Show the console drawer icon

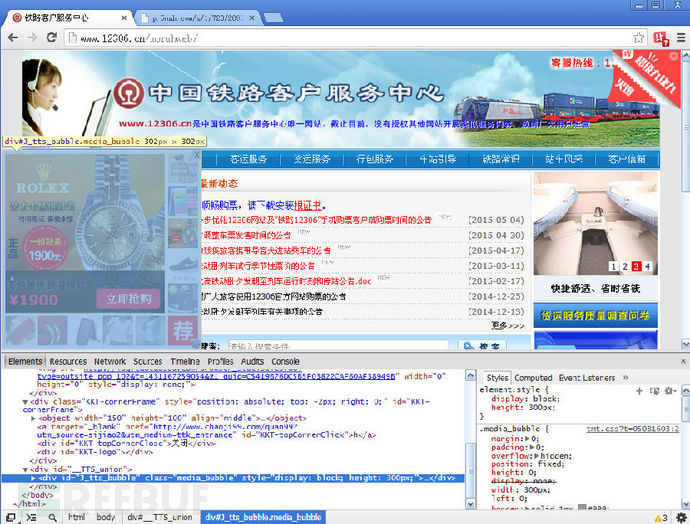point(31,517)
